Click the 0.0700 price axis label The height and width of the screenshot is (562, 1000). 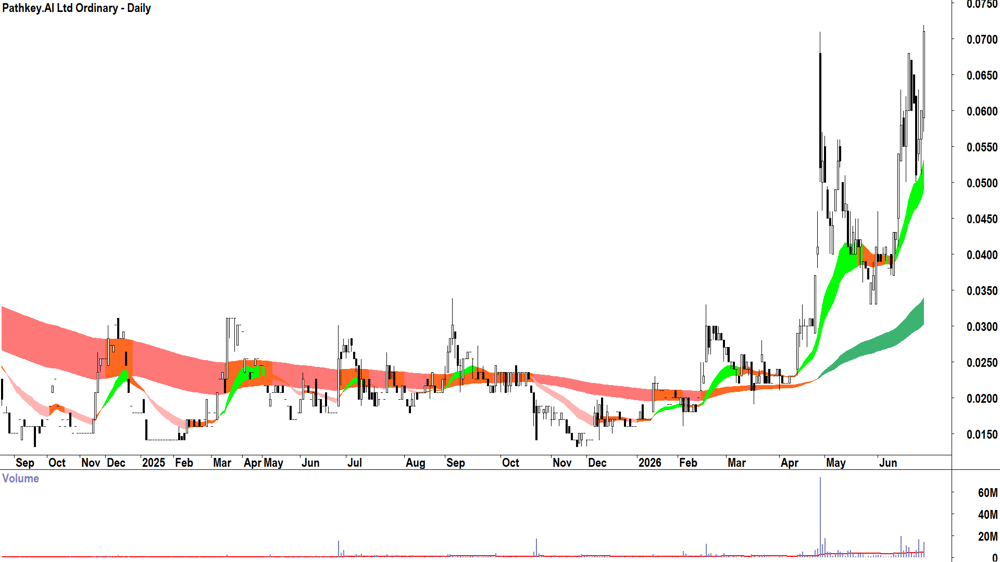pos(982,40)
